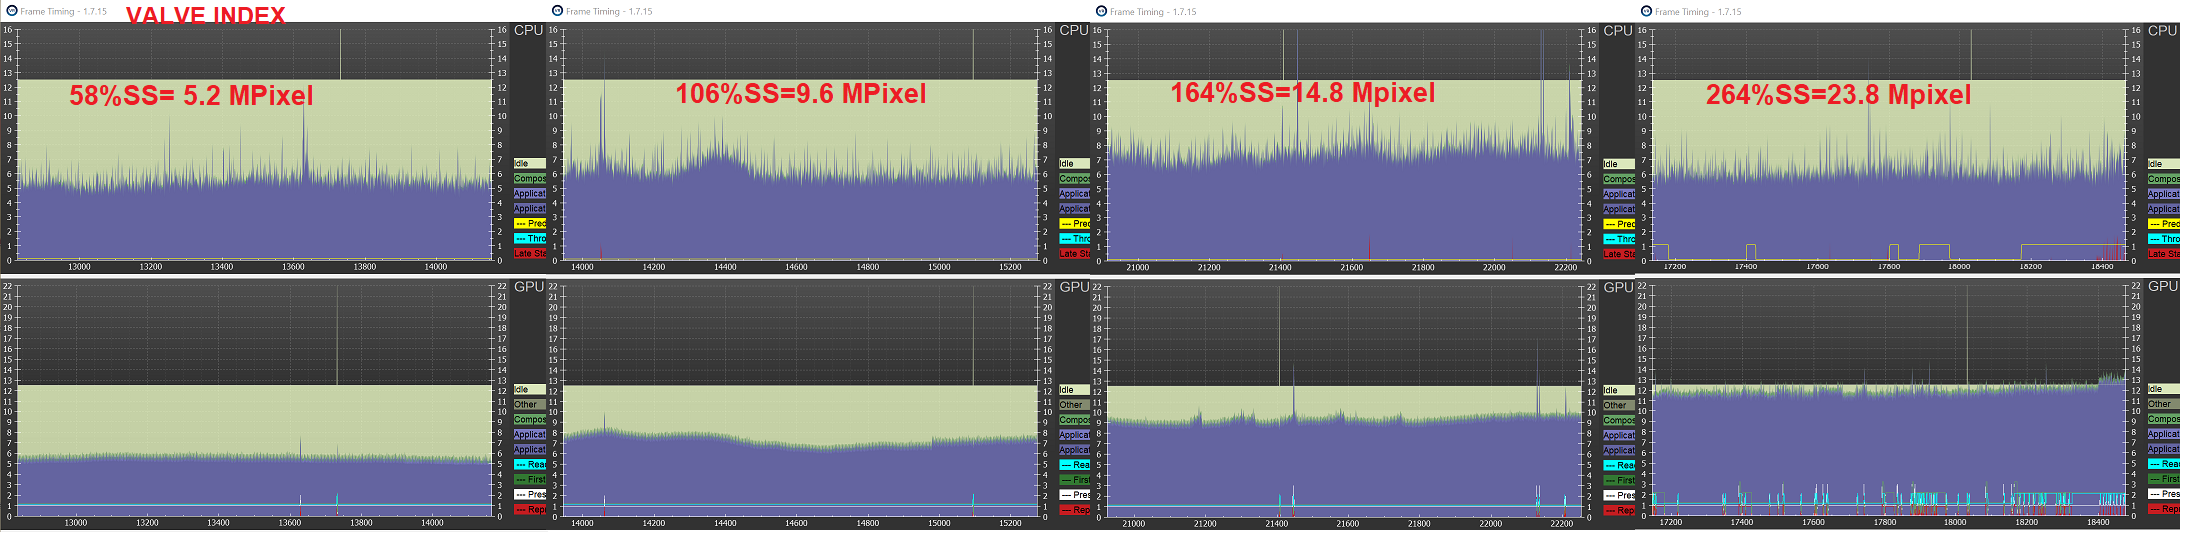
Task: Toggle Other series in 264%SS GPU legend
Action: (2164, 404)
